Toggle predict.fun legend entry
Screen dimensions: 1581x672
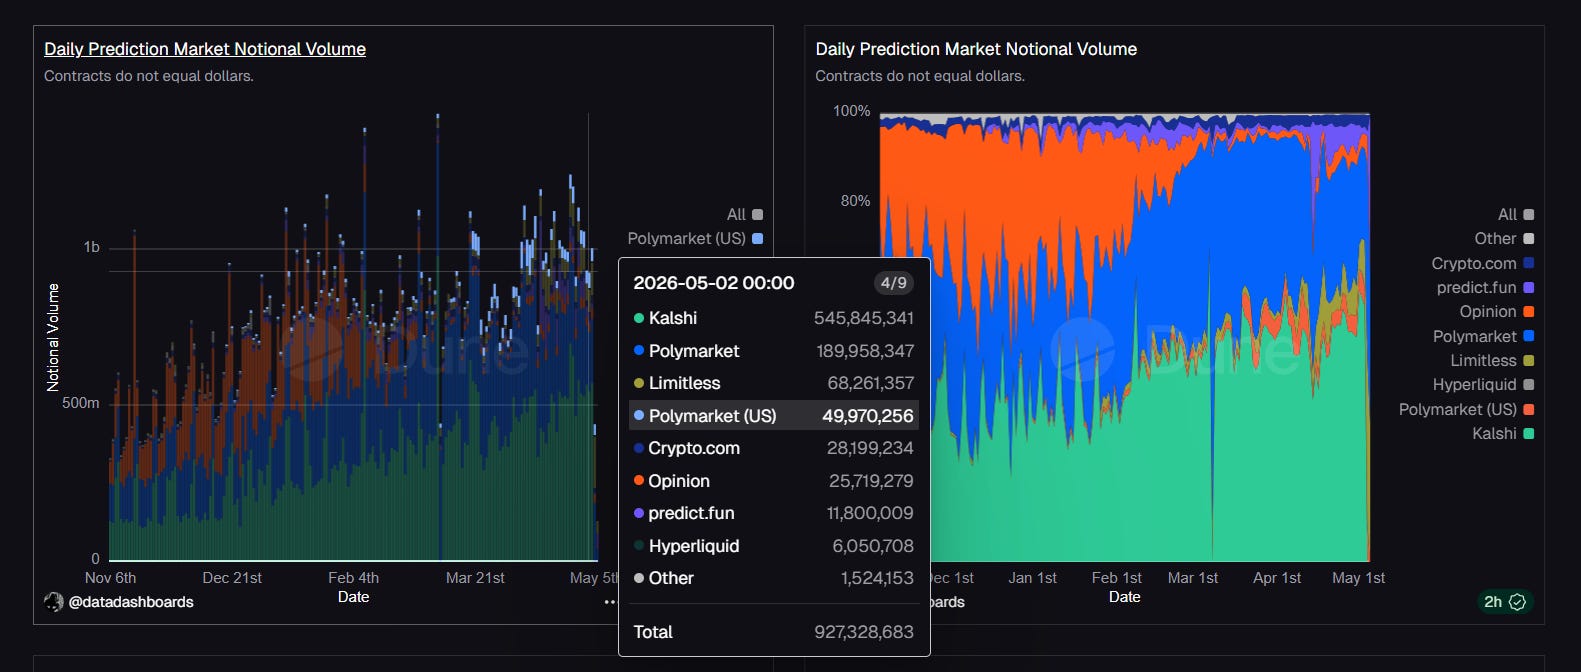pyautogui.click(x=1485, y=287)
